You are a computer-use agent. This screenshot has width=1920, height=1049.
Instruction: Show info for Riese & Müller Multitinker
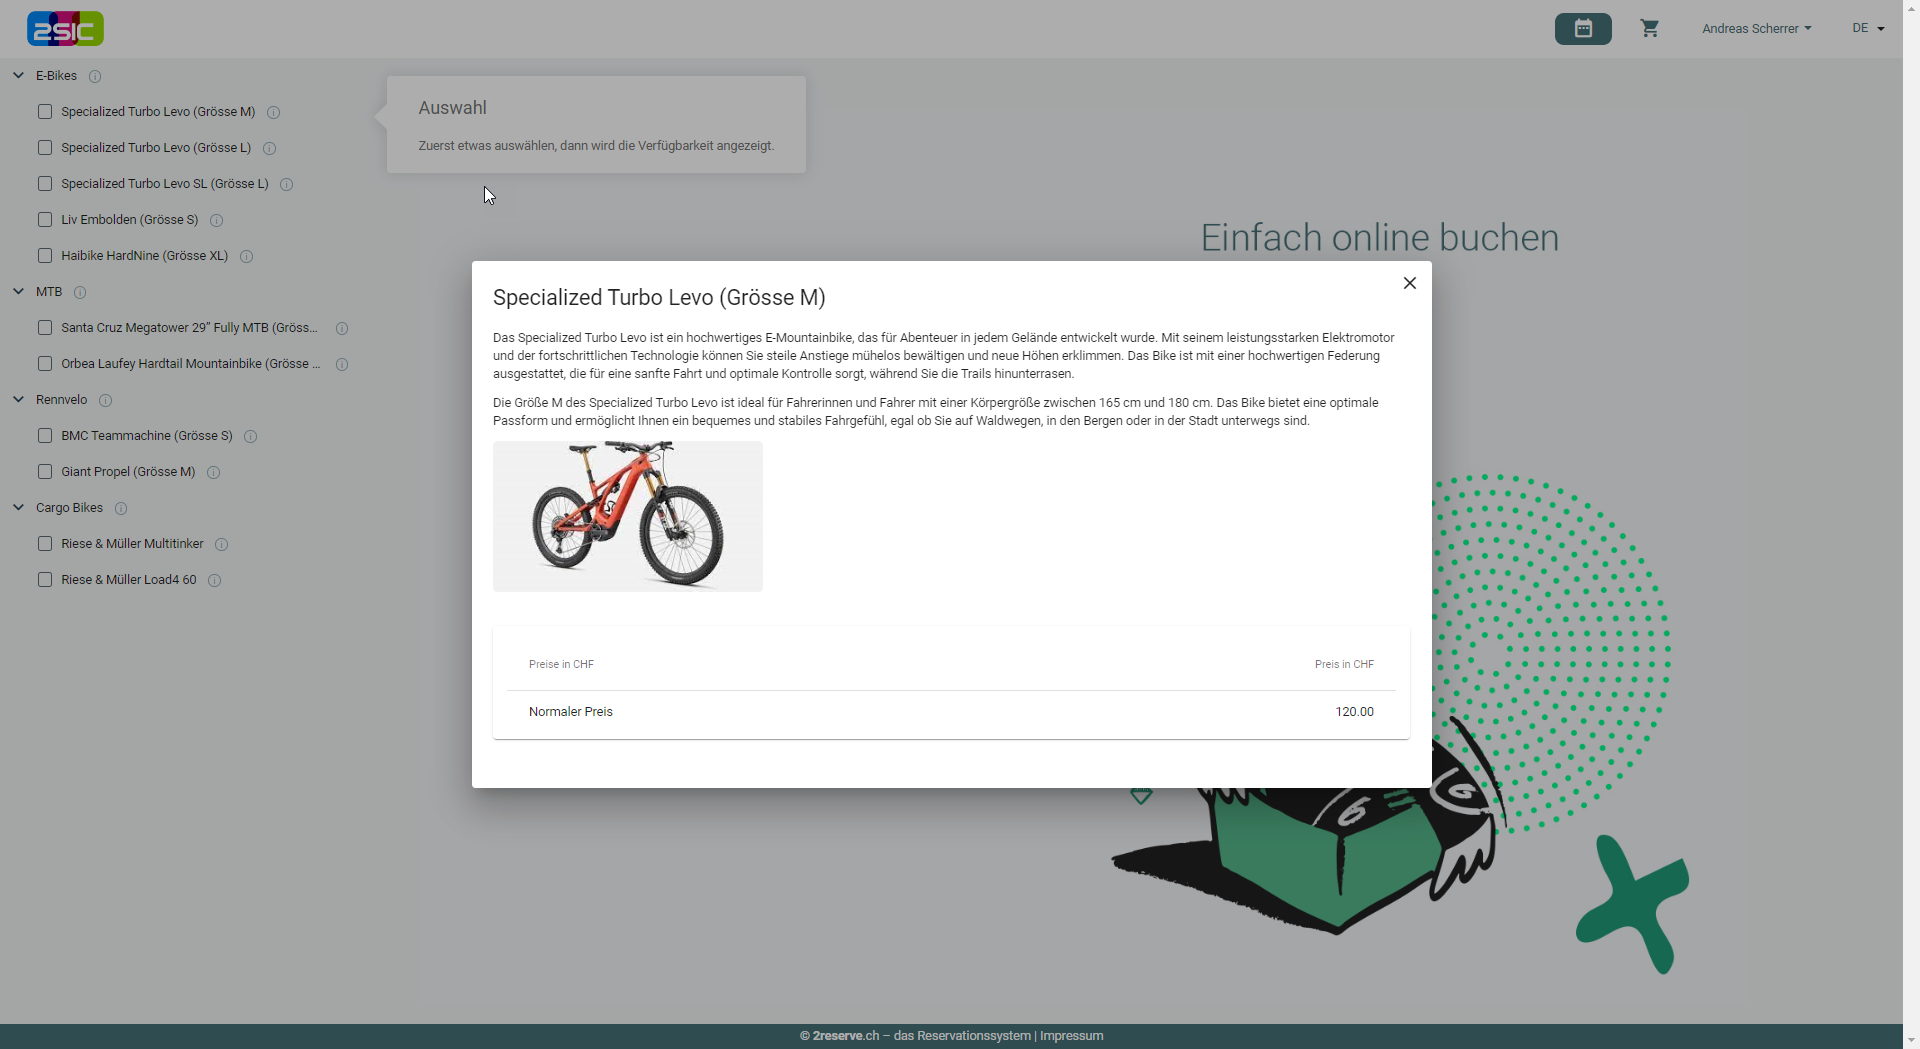pyautogui.click(x=221, y=544)
